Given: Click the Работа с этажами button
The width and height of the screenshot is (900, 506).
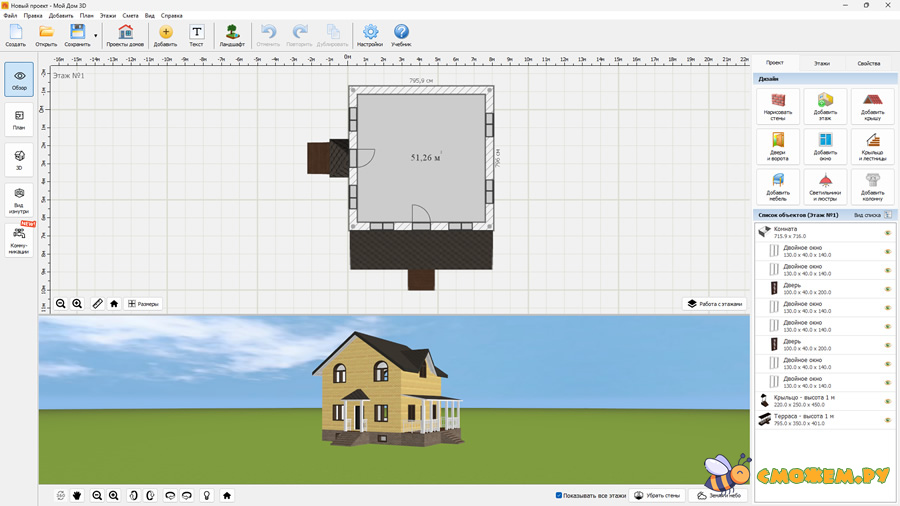Looking at the screenshot, I should tap(715, 303).
